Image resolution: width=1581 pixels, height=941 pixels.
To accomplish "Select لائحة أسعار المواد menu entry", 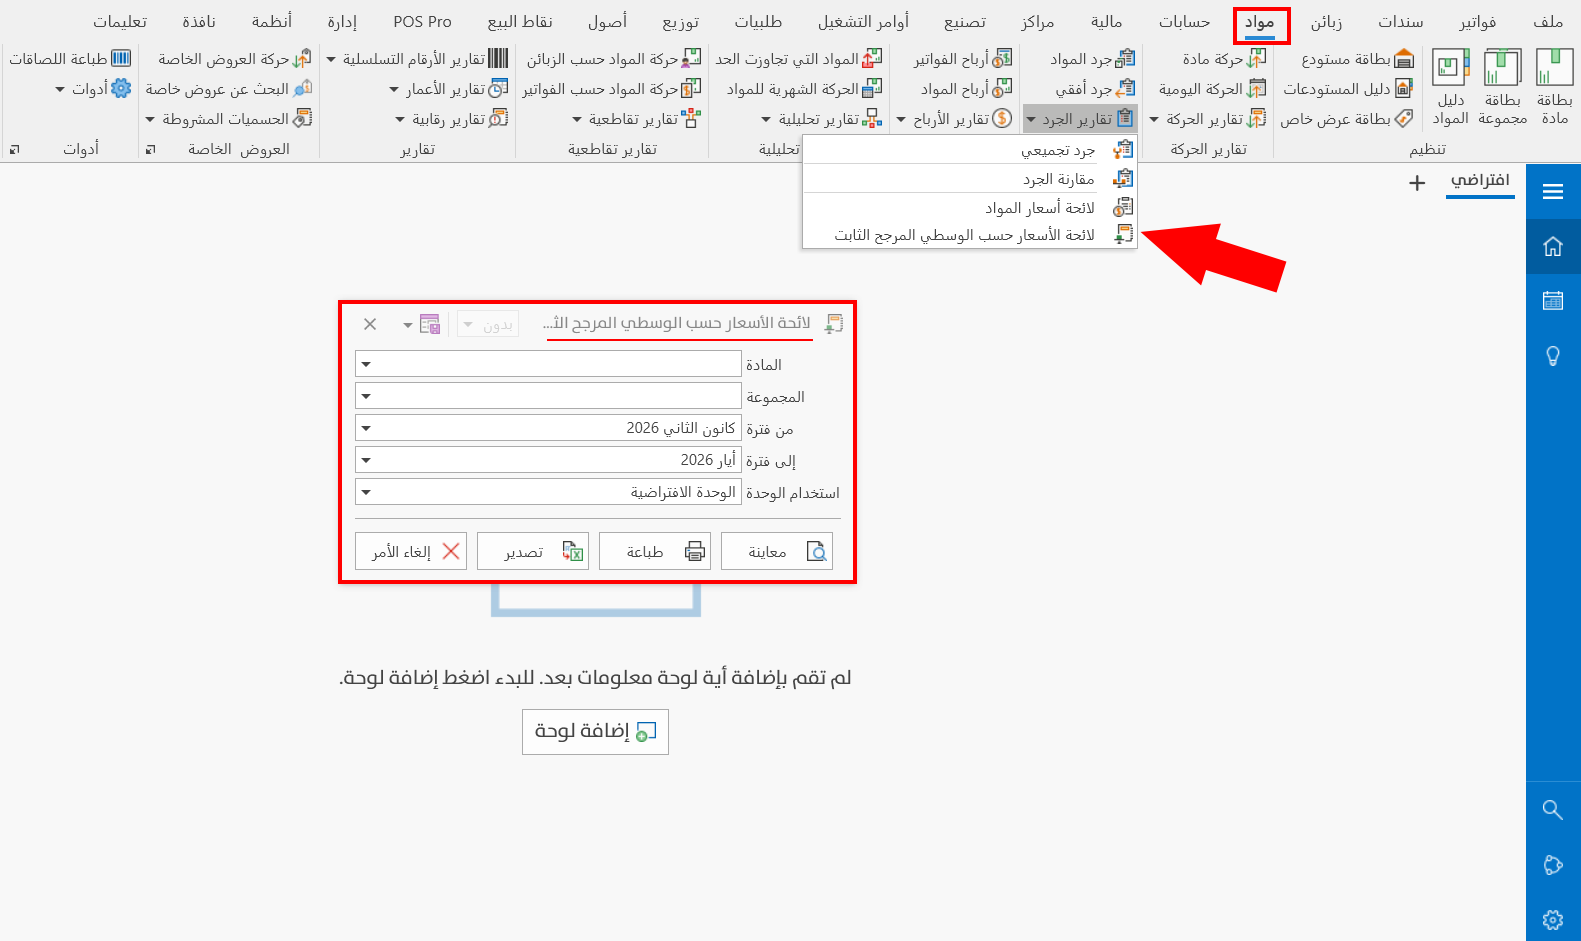I will tap(970, 208).
